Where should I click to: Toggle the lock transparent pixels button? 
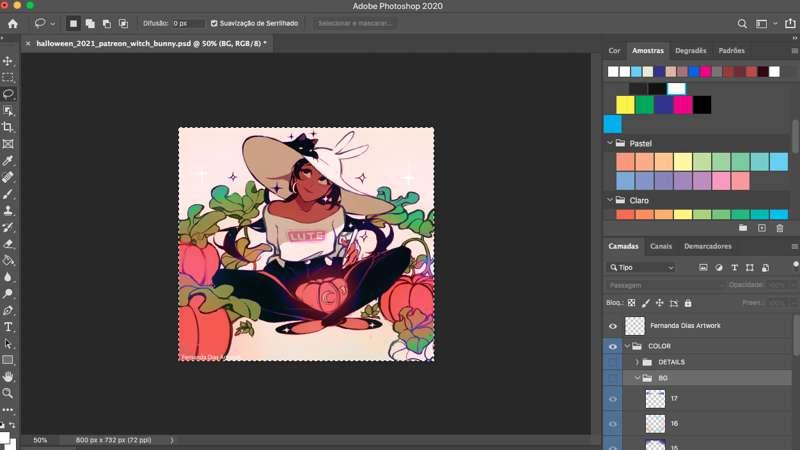click(632, 303)
